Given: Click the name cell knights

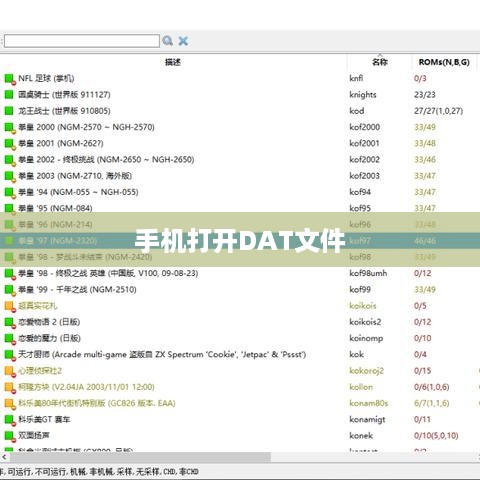Looking at the screenshot, I should [x=363, y=95].
